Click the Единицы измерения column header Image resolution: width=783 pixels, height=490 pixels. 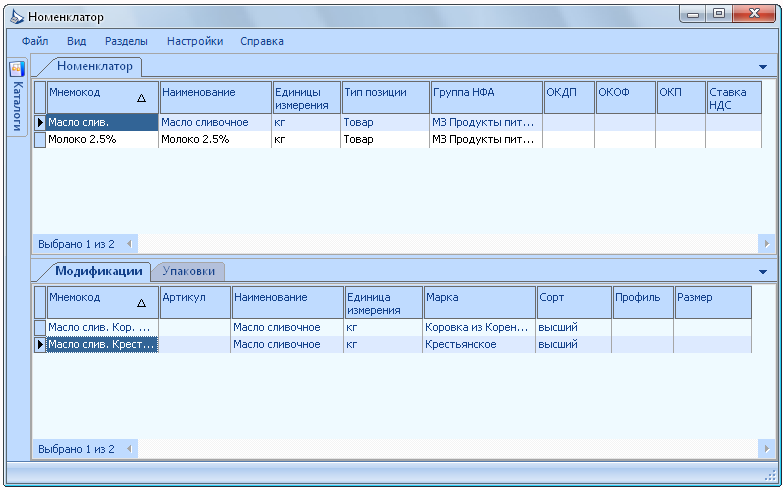coord(307,97)
